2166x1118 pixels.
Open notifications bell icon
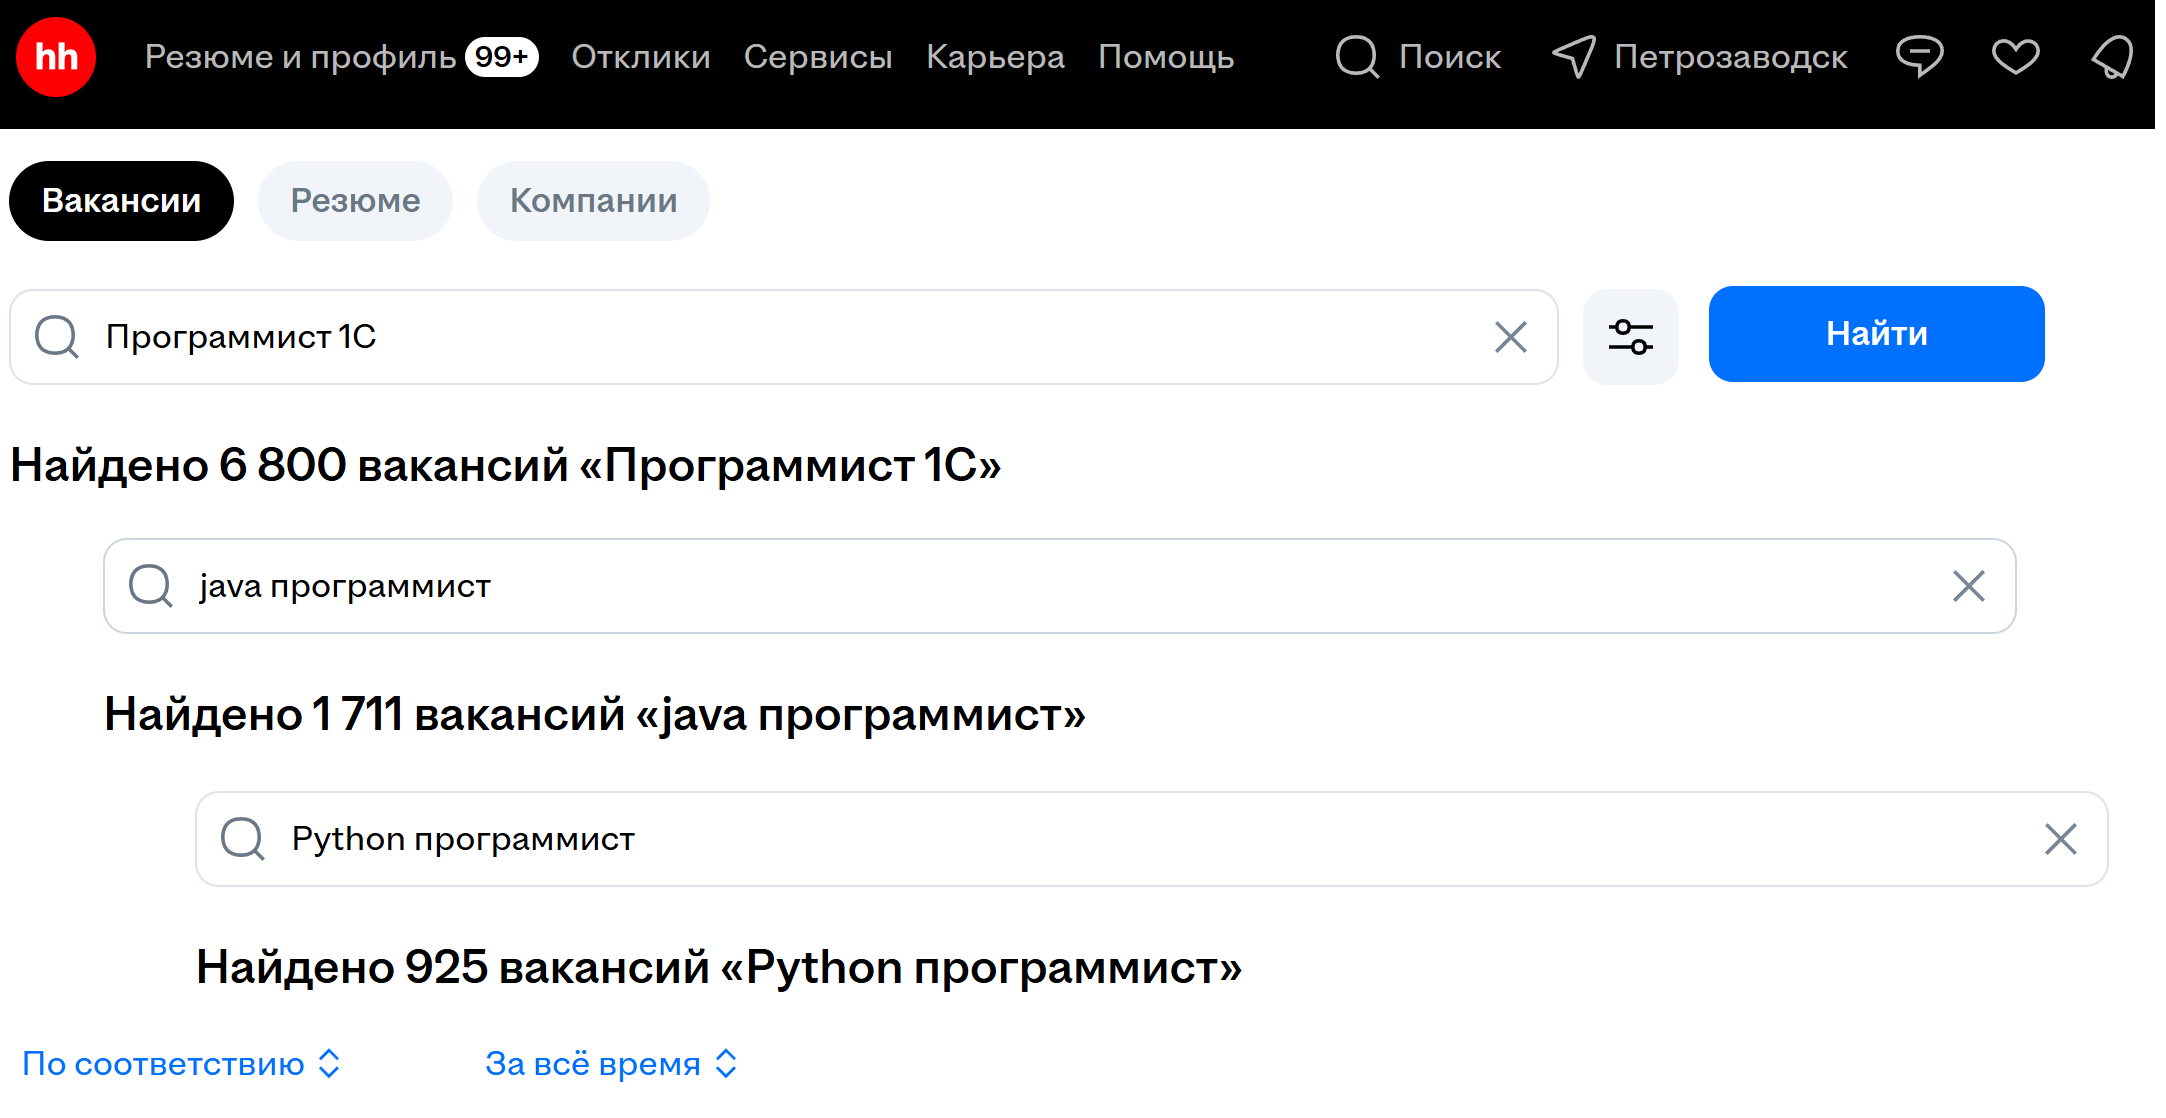tap(2112, 57)
